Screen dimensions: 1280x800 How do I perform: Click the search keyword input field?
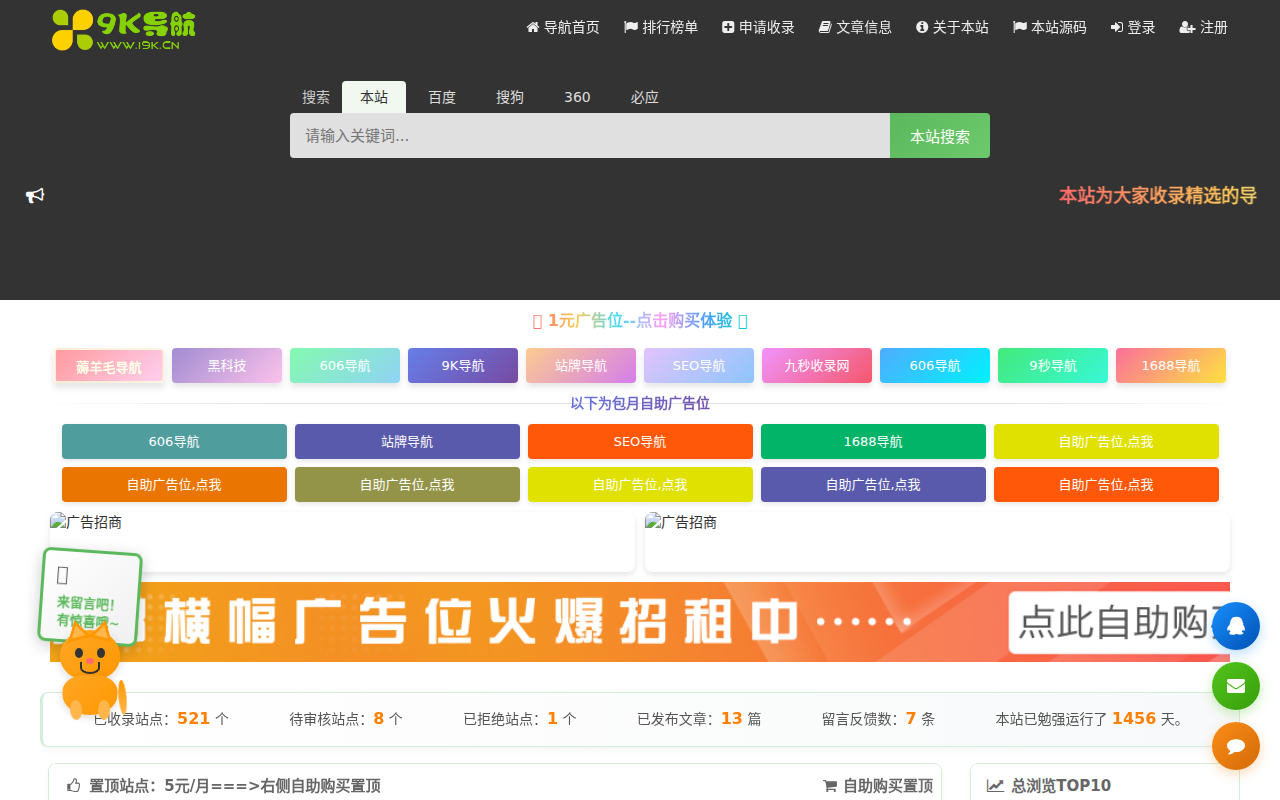coord(589,135)
